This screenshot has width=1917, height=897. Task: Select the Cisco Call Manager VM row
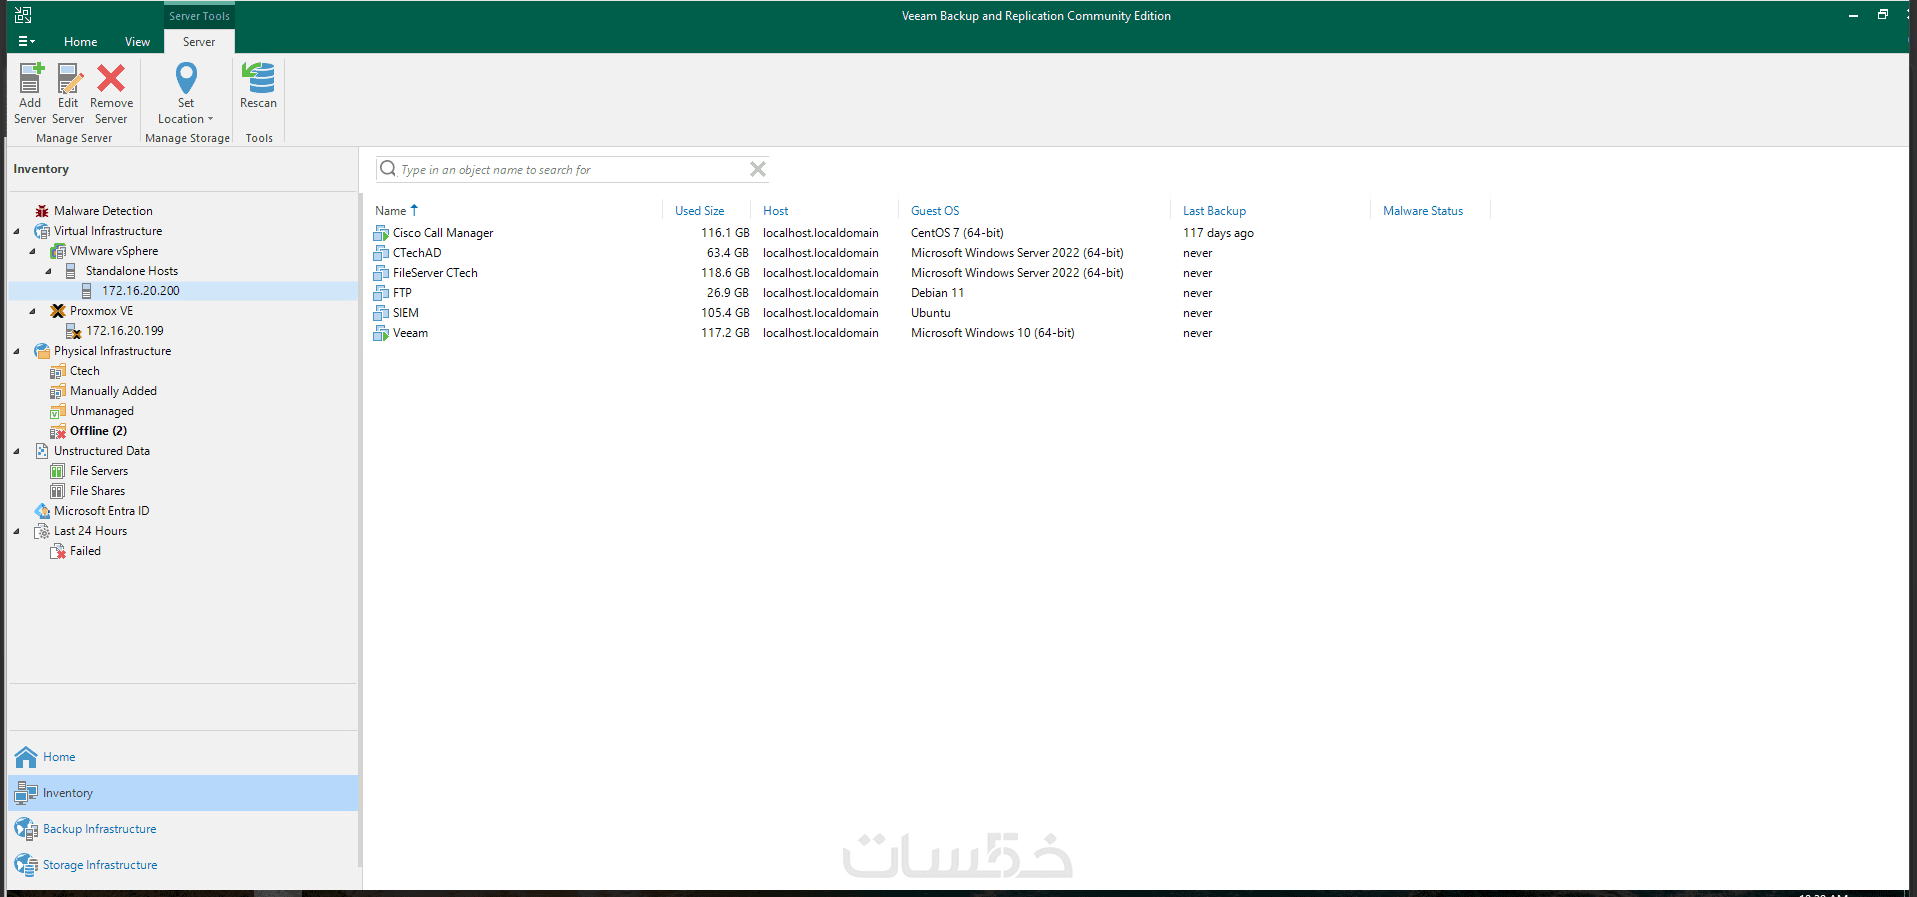(x=930, y=233)
